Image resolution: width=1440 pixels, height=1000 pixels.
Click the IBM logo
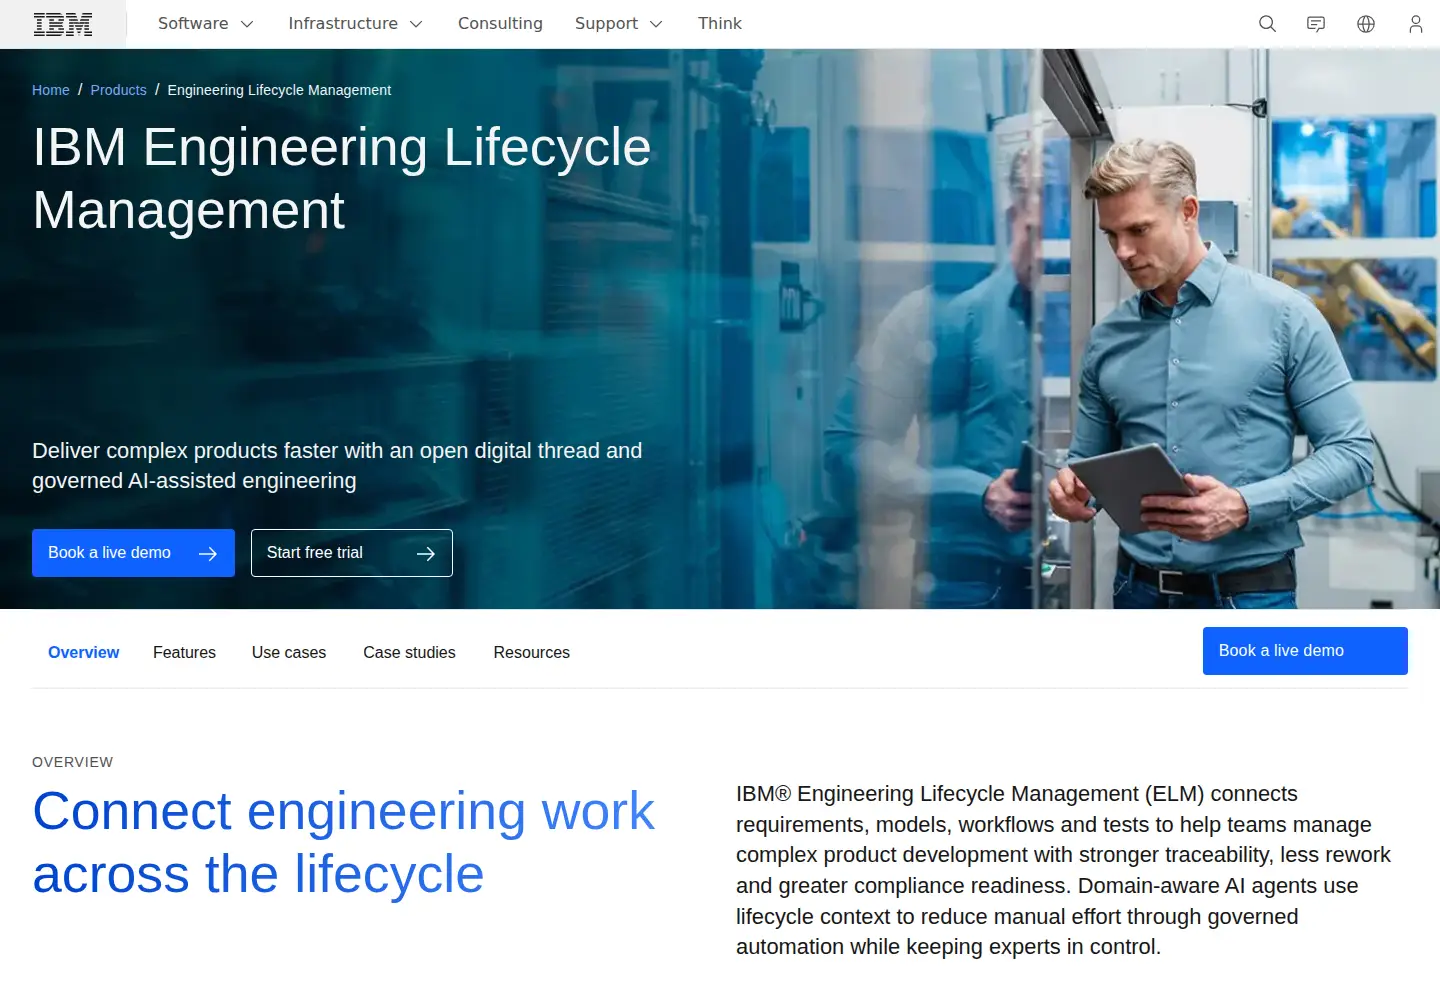pos(63,24)
